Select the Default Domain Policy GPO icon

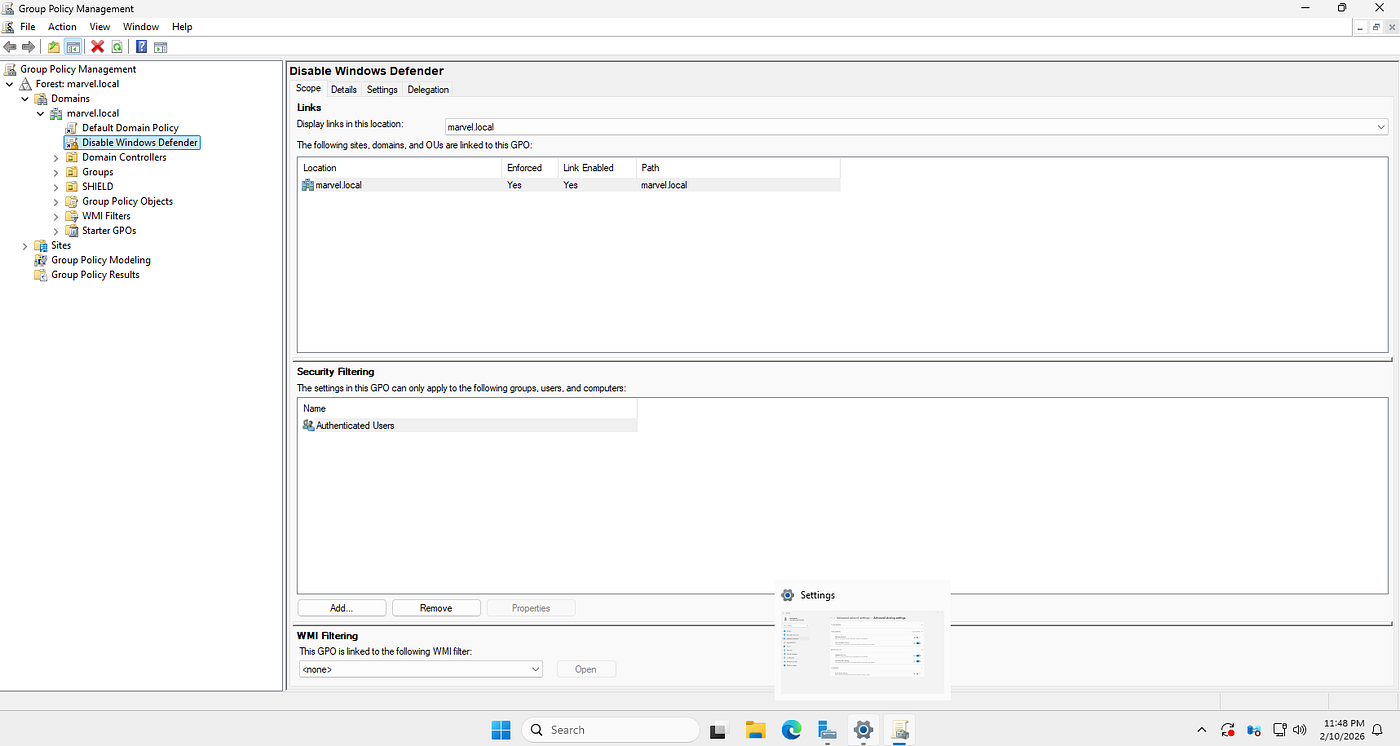pyautogui.click(x=72, y=128)
